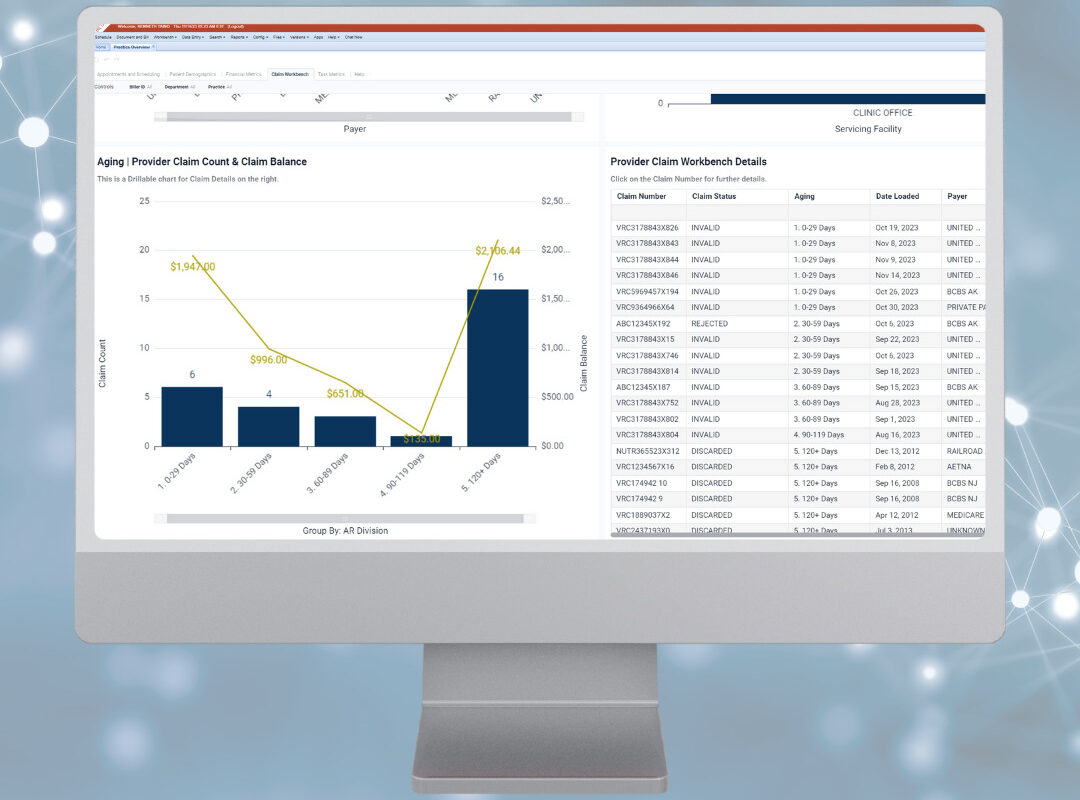Image resolution: width=1080 pixels, height=800 pixels.
Task: Close the Practice Overview tab
Action: [x=153, y=47]
